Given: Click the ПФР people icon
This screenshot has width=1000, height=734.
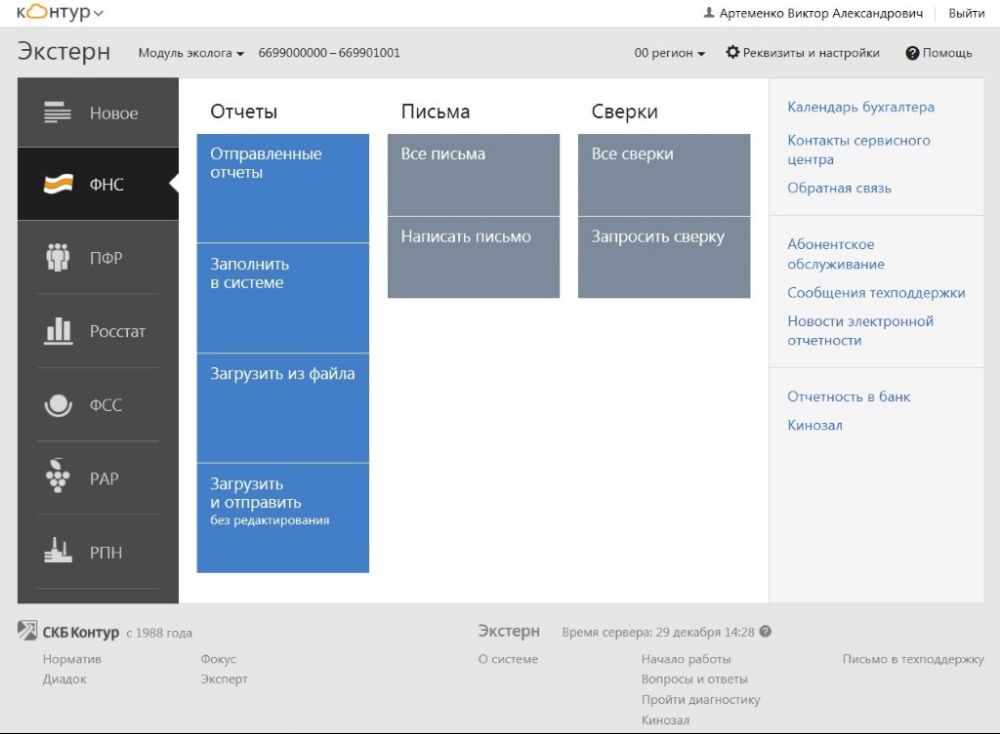Looking at the screenshot, I should tap(57, 257).
